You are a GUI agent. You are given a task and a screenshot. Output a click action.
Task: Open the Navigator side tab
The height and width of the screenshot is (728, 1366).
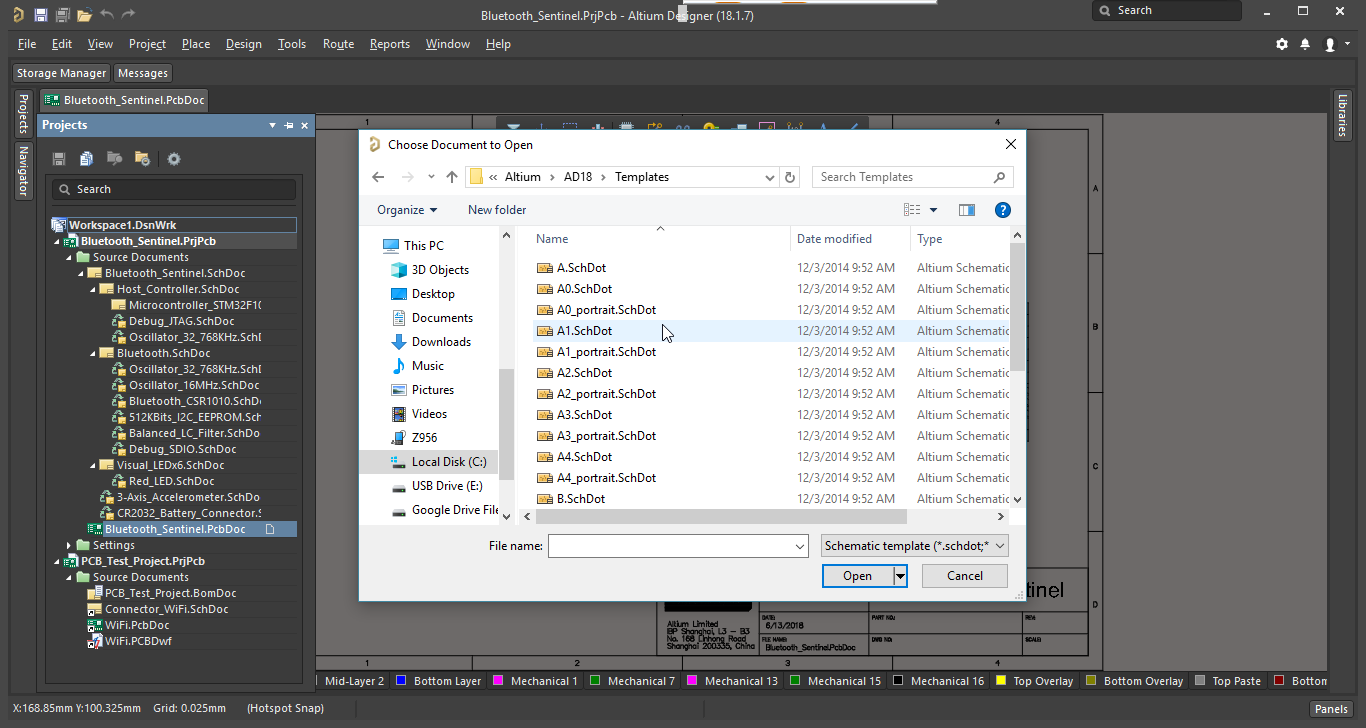click(23, 170)
